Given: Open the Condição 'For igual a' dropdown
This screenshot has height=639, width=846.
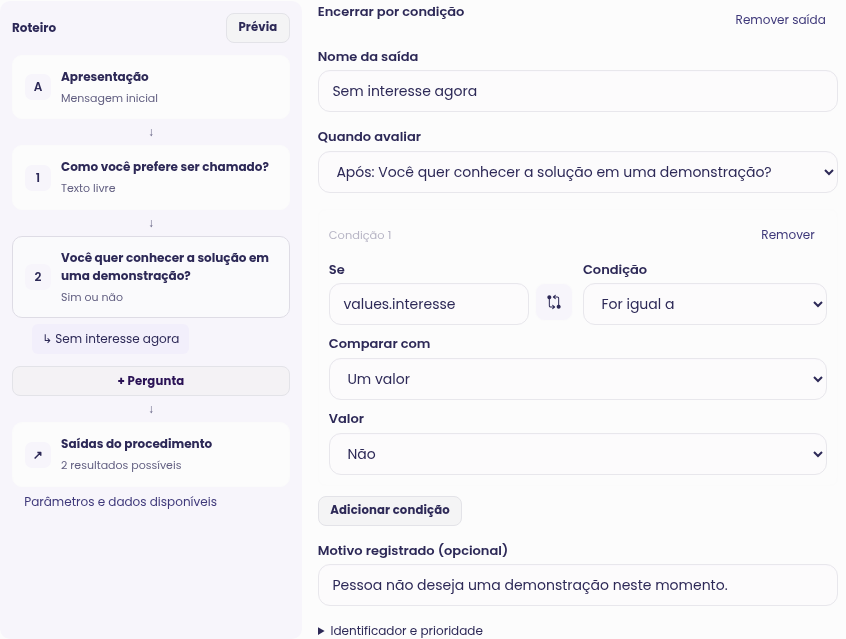Looking at the screenshot, I should [x=705, y=304].
